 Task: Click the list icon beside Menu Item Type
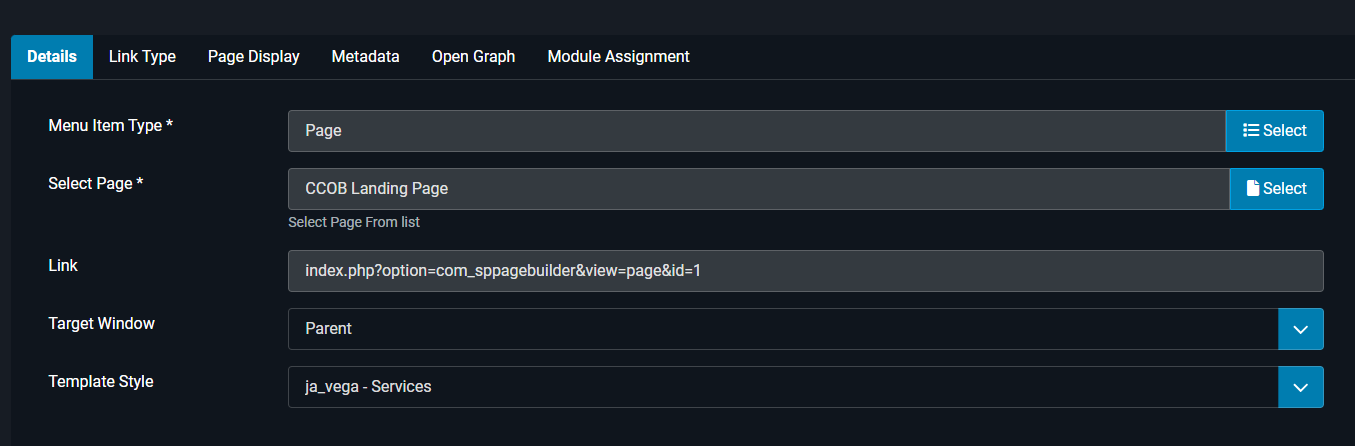point(1250,131)
